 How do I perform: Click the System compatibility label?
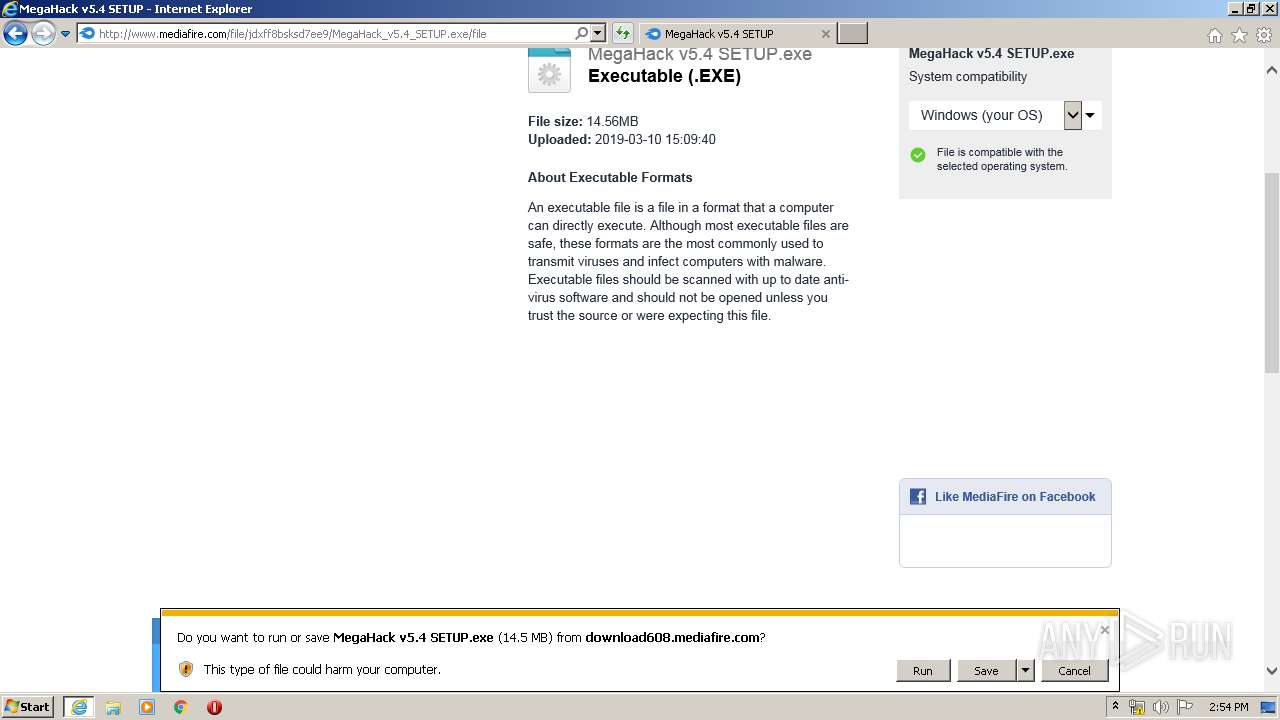[968, 77]
